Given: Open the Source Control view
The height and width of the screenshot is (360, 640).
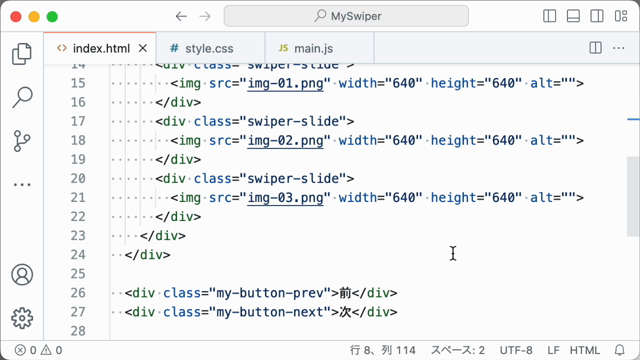Looking at the screenshot, I should click(22, 141).
